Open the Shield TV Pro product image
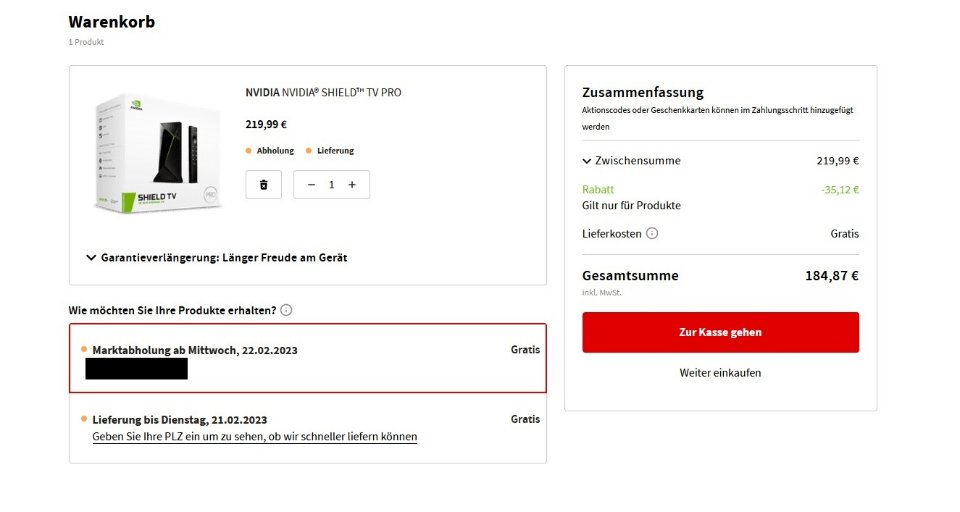Viewport: 960px width, 512px height. coord(158,153)
